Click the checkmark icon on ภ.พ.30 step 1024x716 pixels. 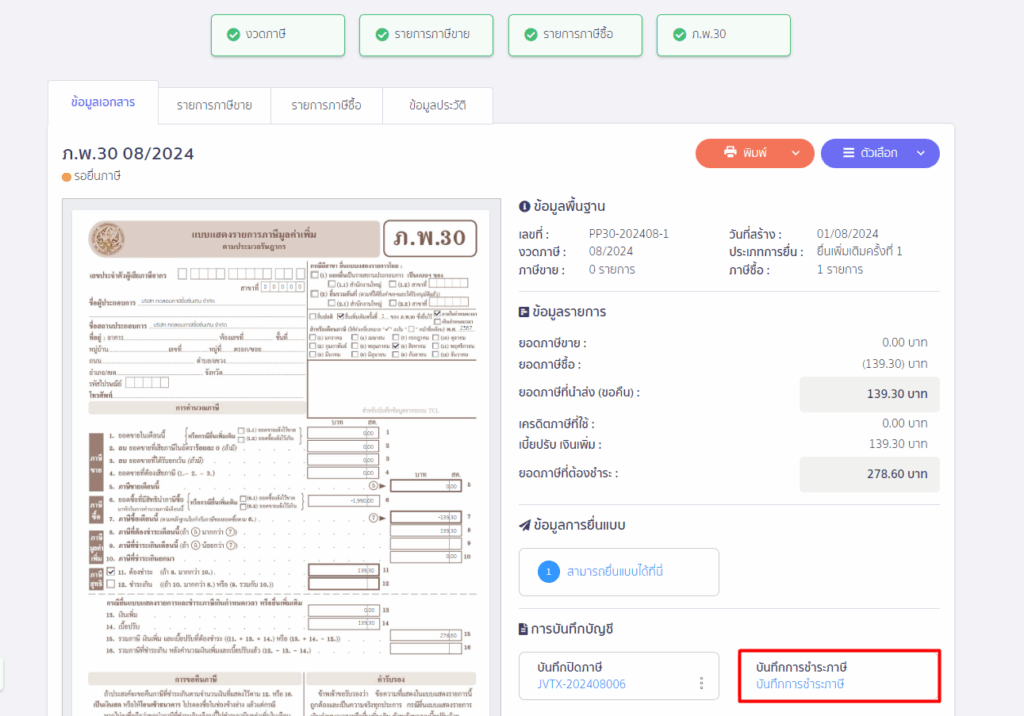(x=678, y=35)
